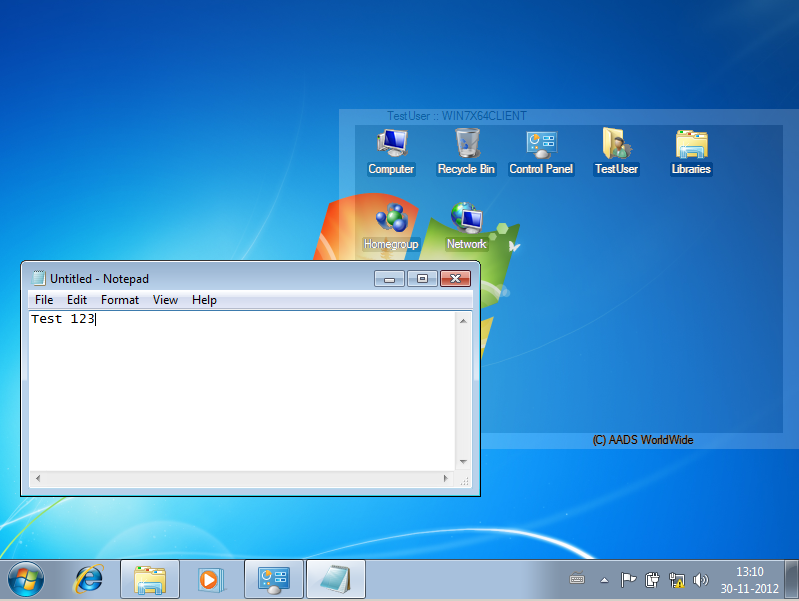Click the Start button

coord(26,579)
